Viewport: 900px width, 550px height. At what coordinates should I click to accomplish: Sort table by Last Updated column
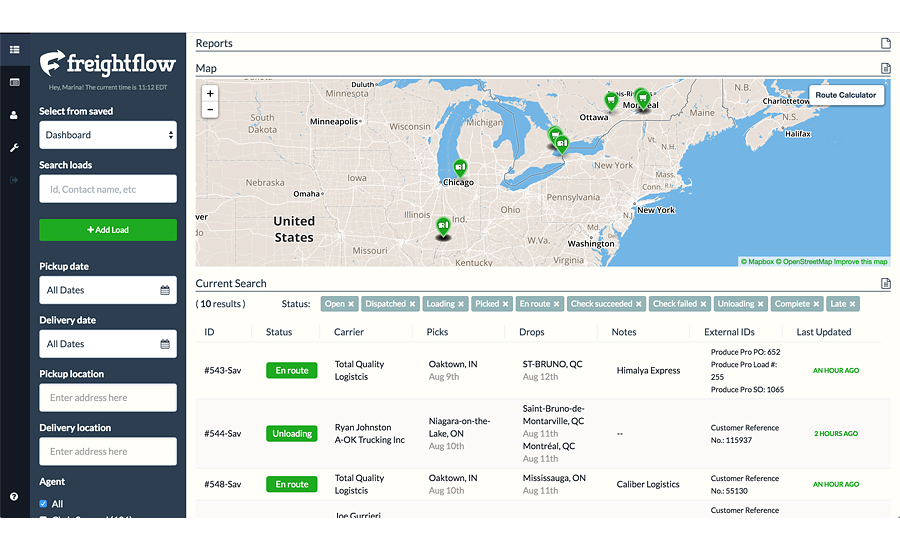pos(823,332)
